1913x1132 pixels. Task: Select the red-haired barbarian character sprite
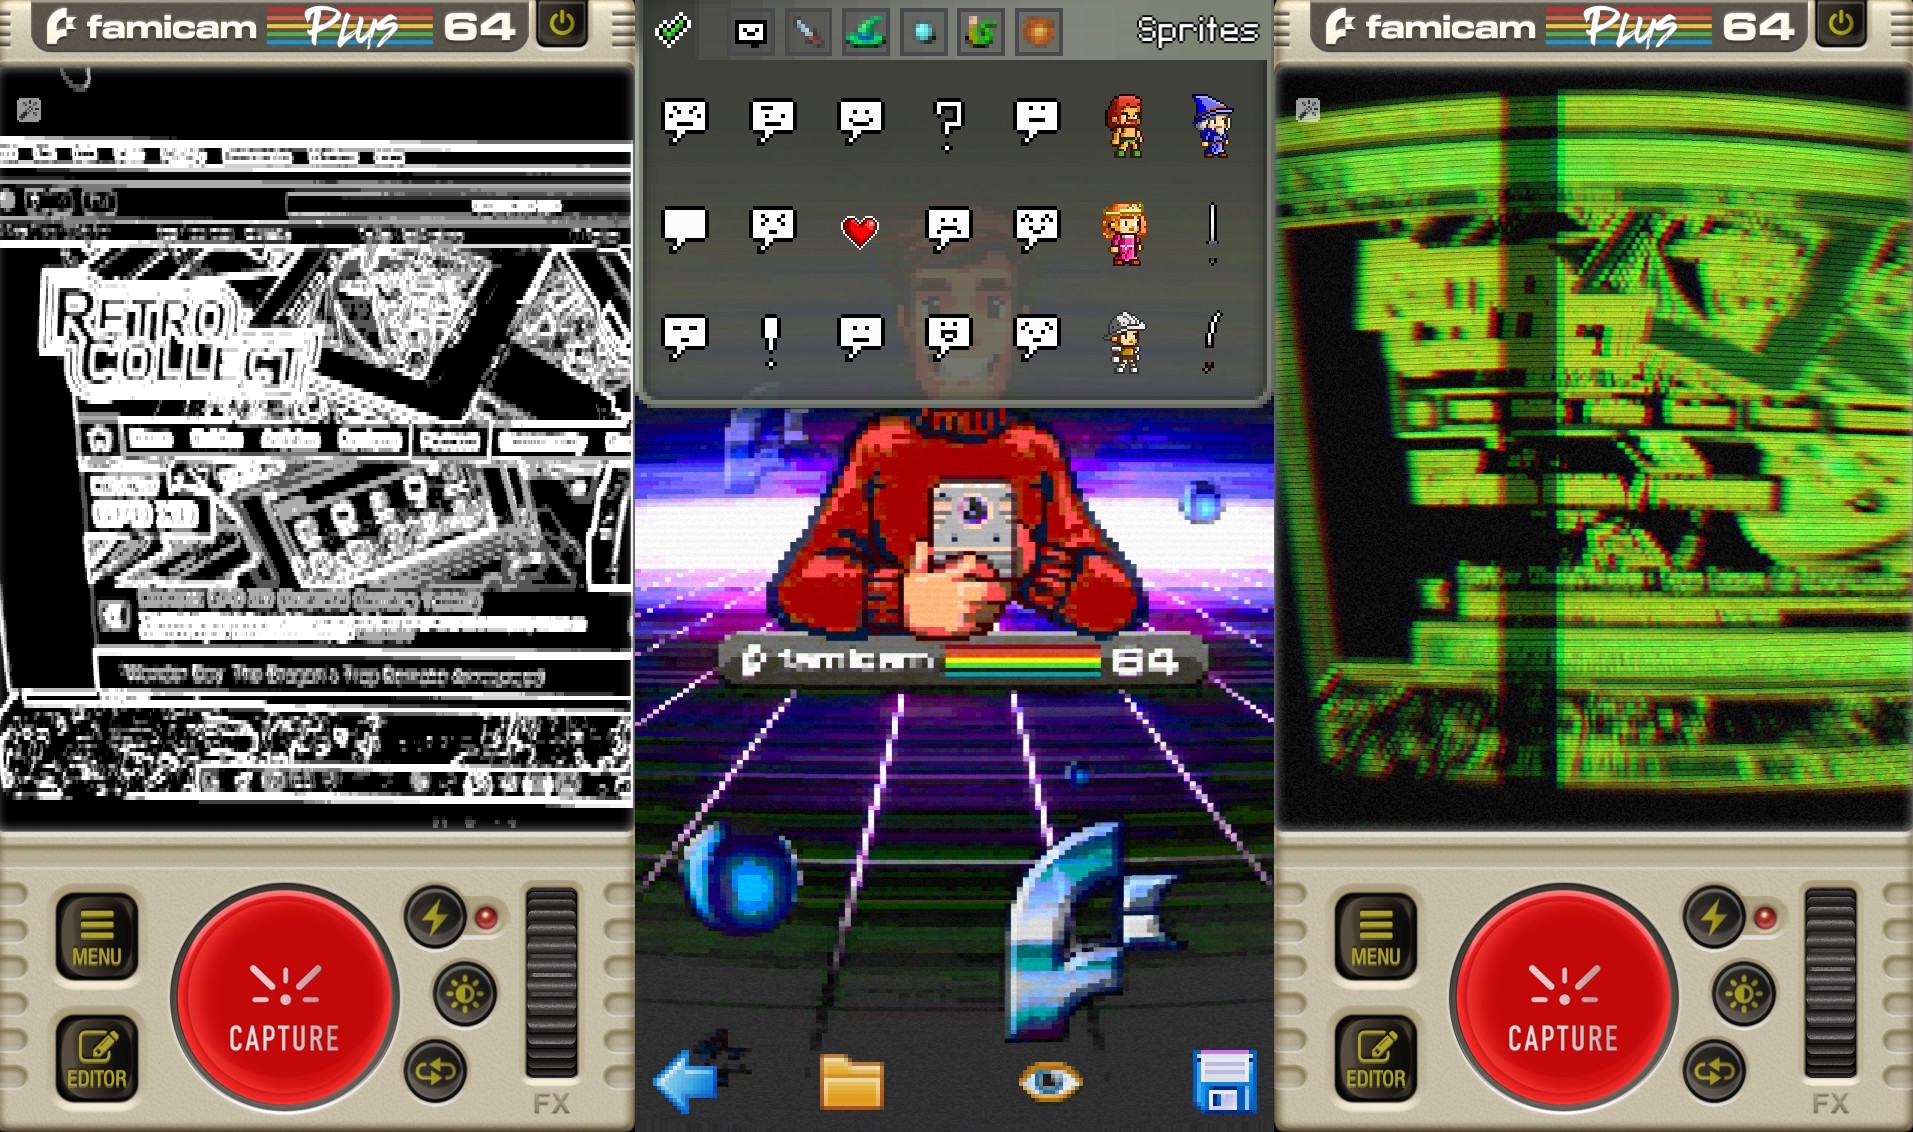click(x=1125, y=126)
